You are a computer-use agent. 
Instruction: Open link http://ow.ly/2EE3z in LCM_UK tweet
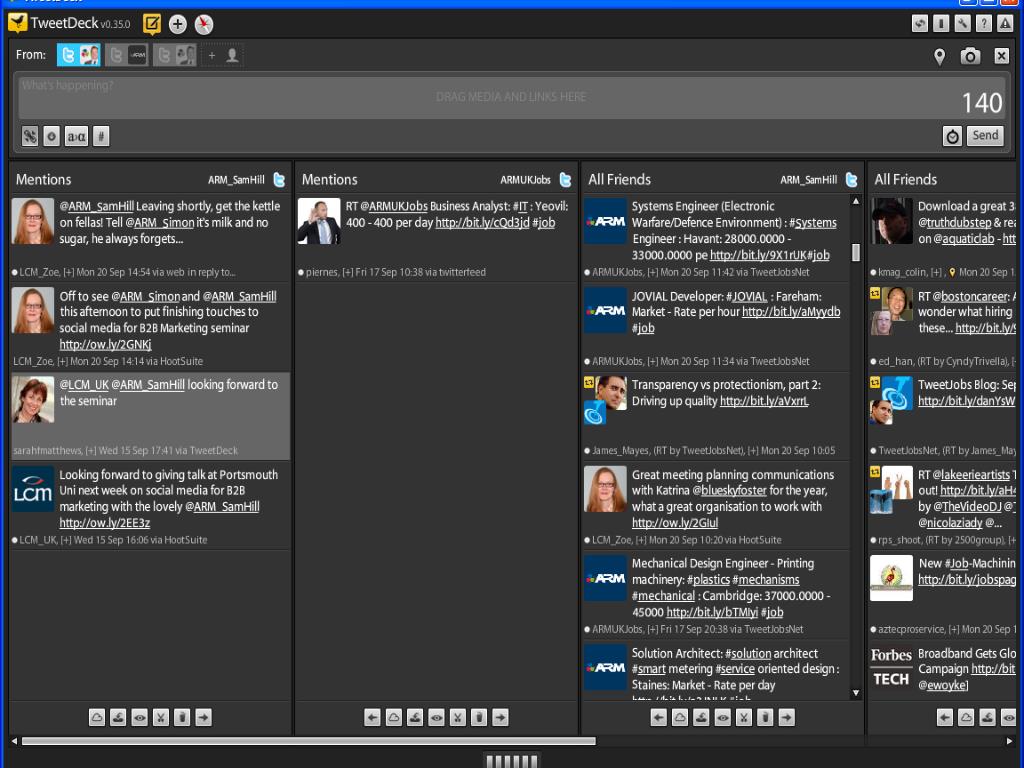click(104, 522)
